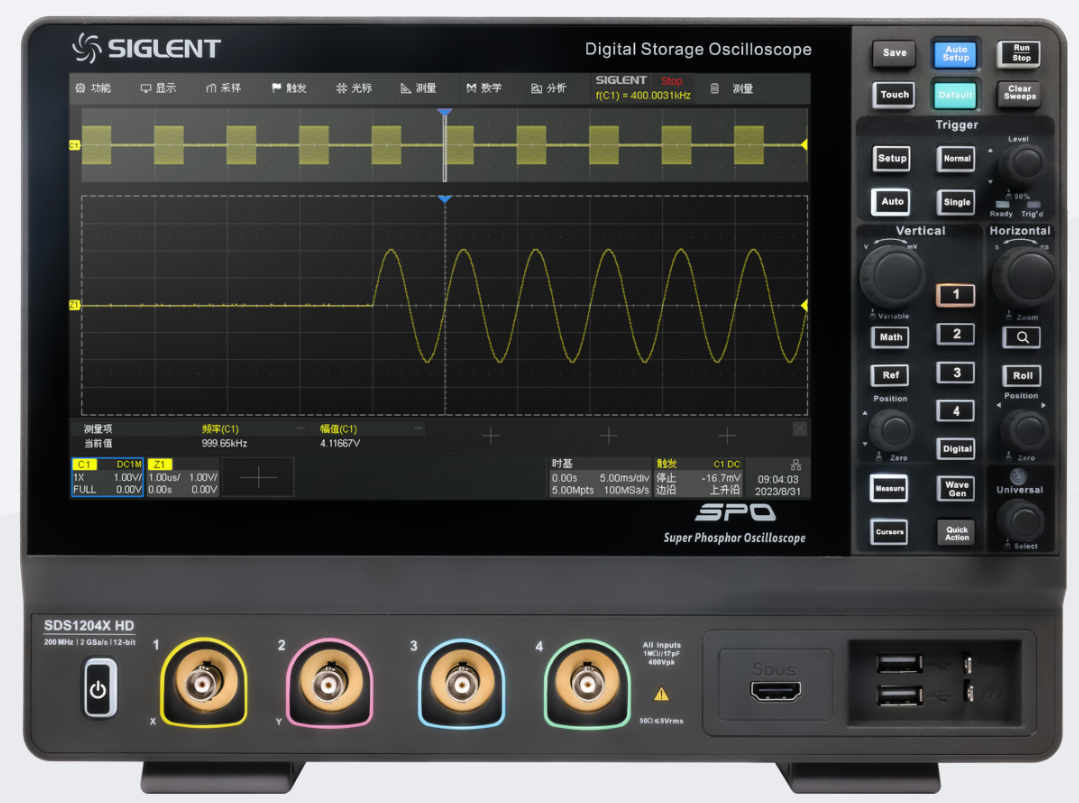Toggle the Touch screen button
This screenshot has width=1079, height=803.
tap(895, 95)
